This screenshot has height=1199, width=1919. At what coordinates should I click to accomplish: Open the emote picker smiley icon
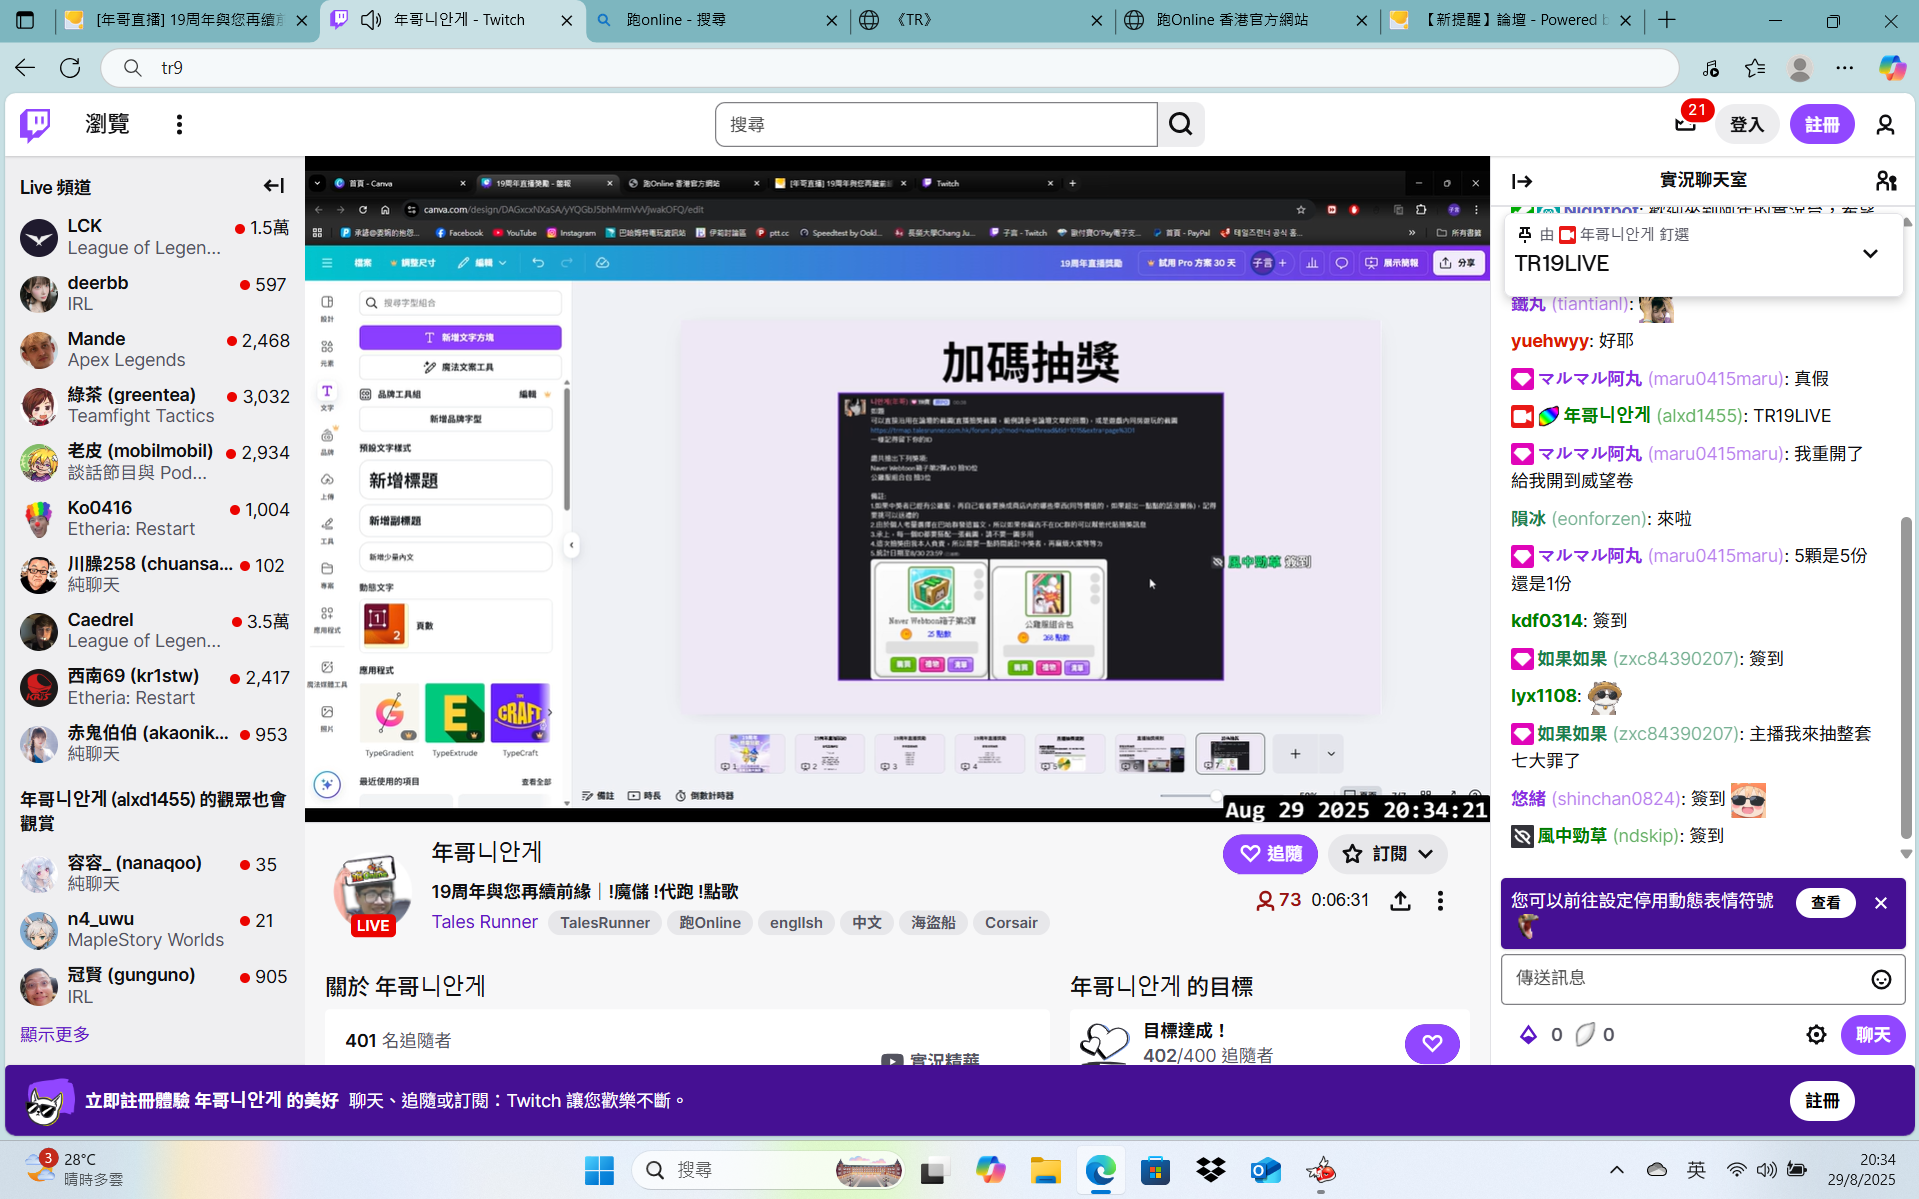[x=1880, y=979]
